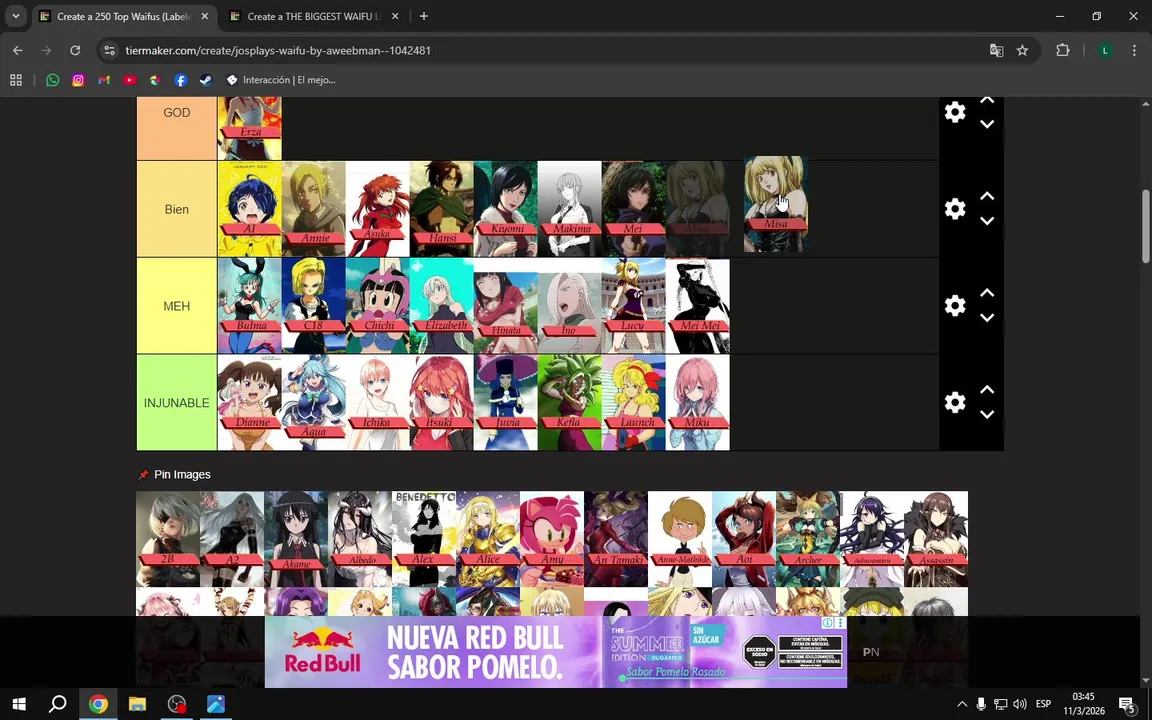Open the ESP language indicator
Image resolution: width=1152 pixels, height=720 pixels.
pyautogui.click(x=1043, y=704)
